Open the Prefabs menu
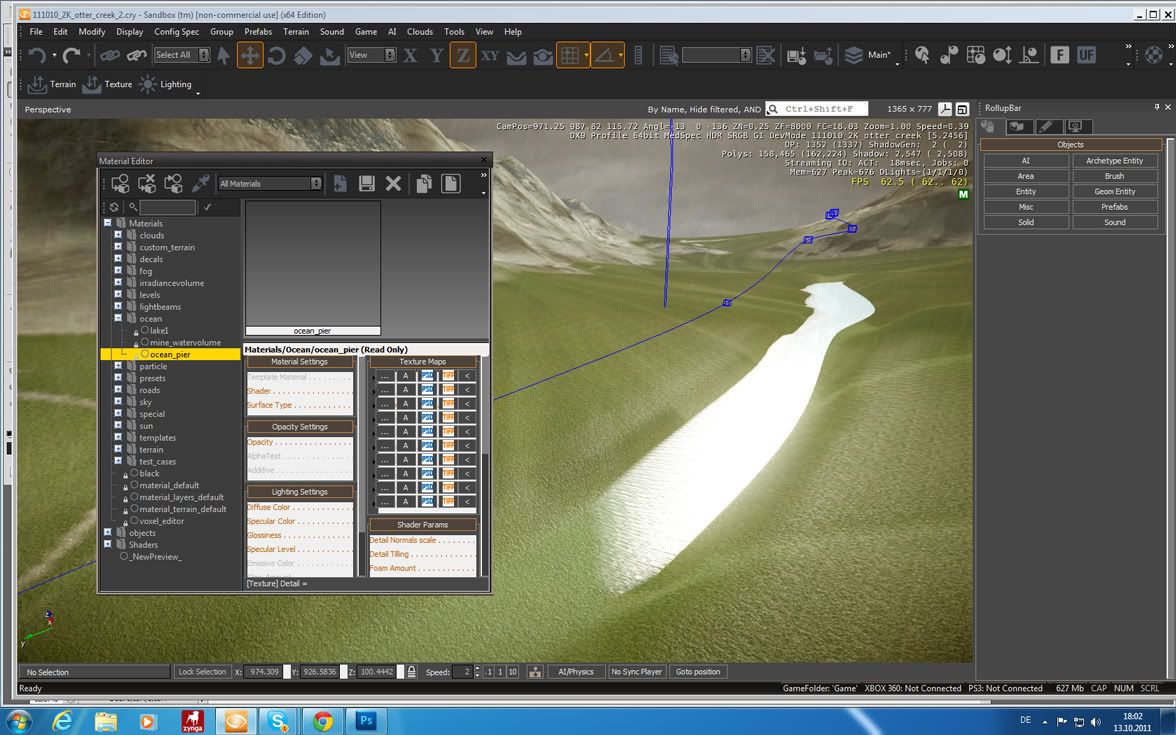 [258, 32]
